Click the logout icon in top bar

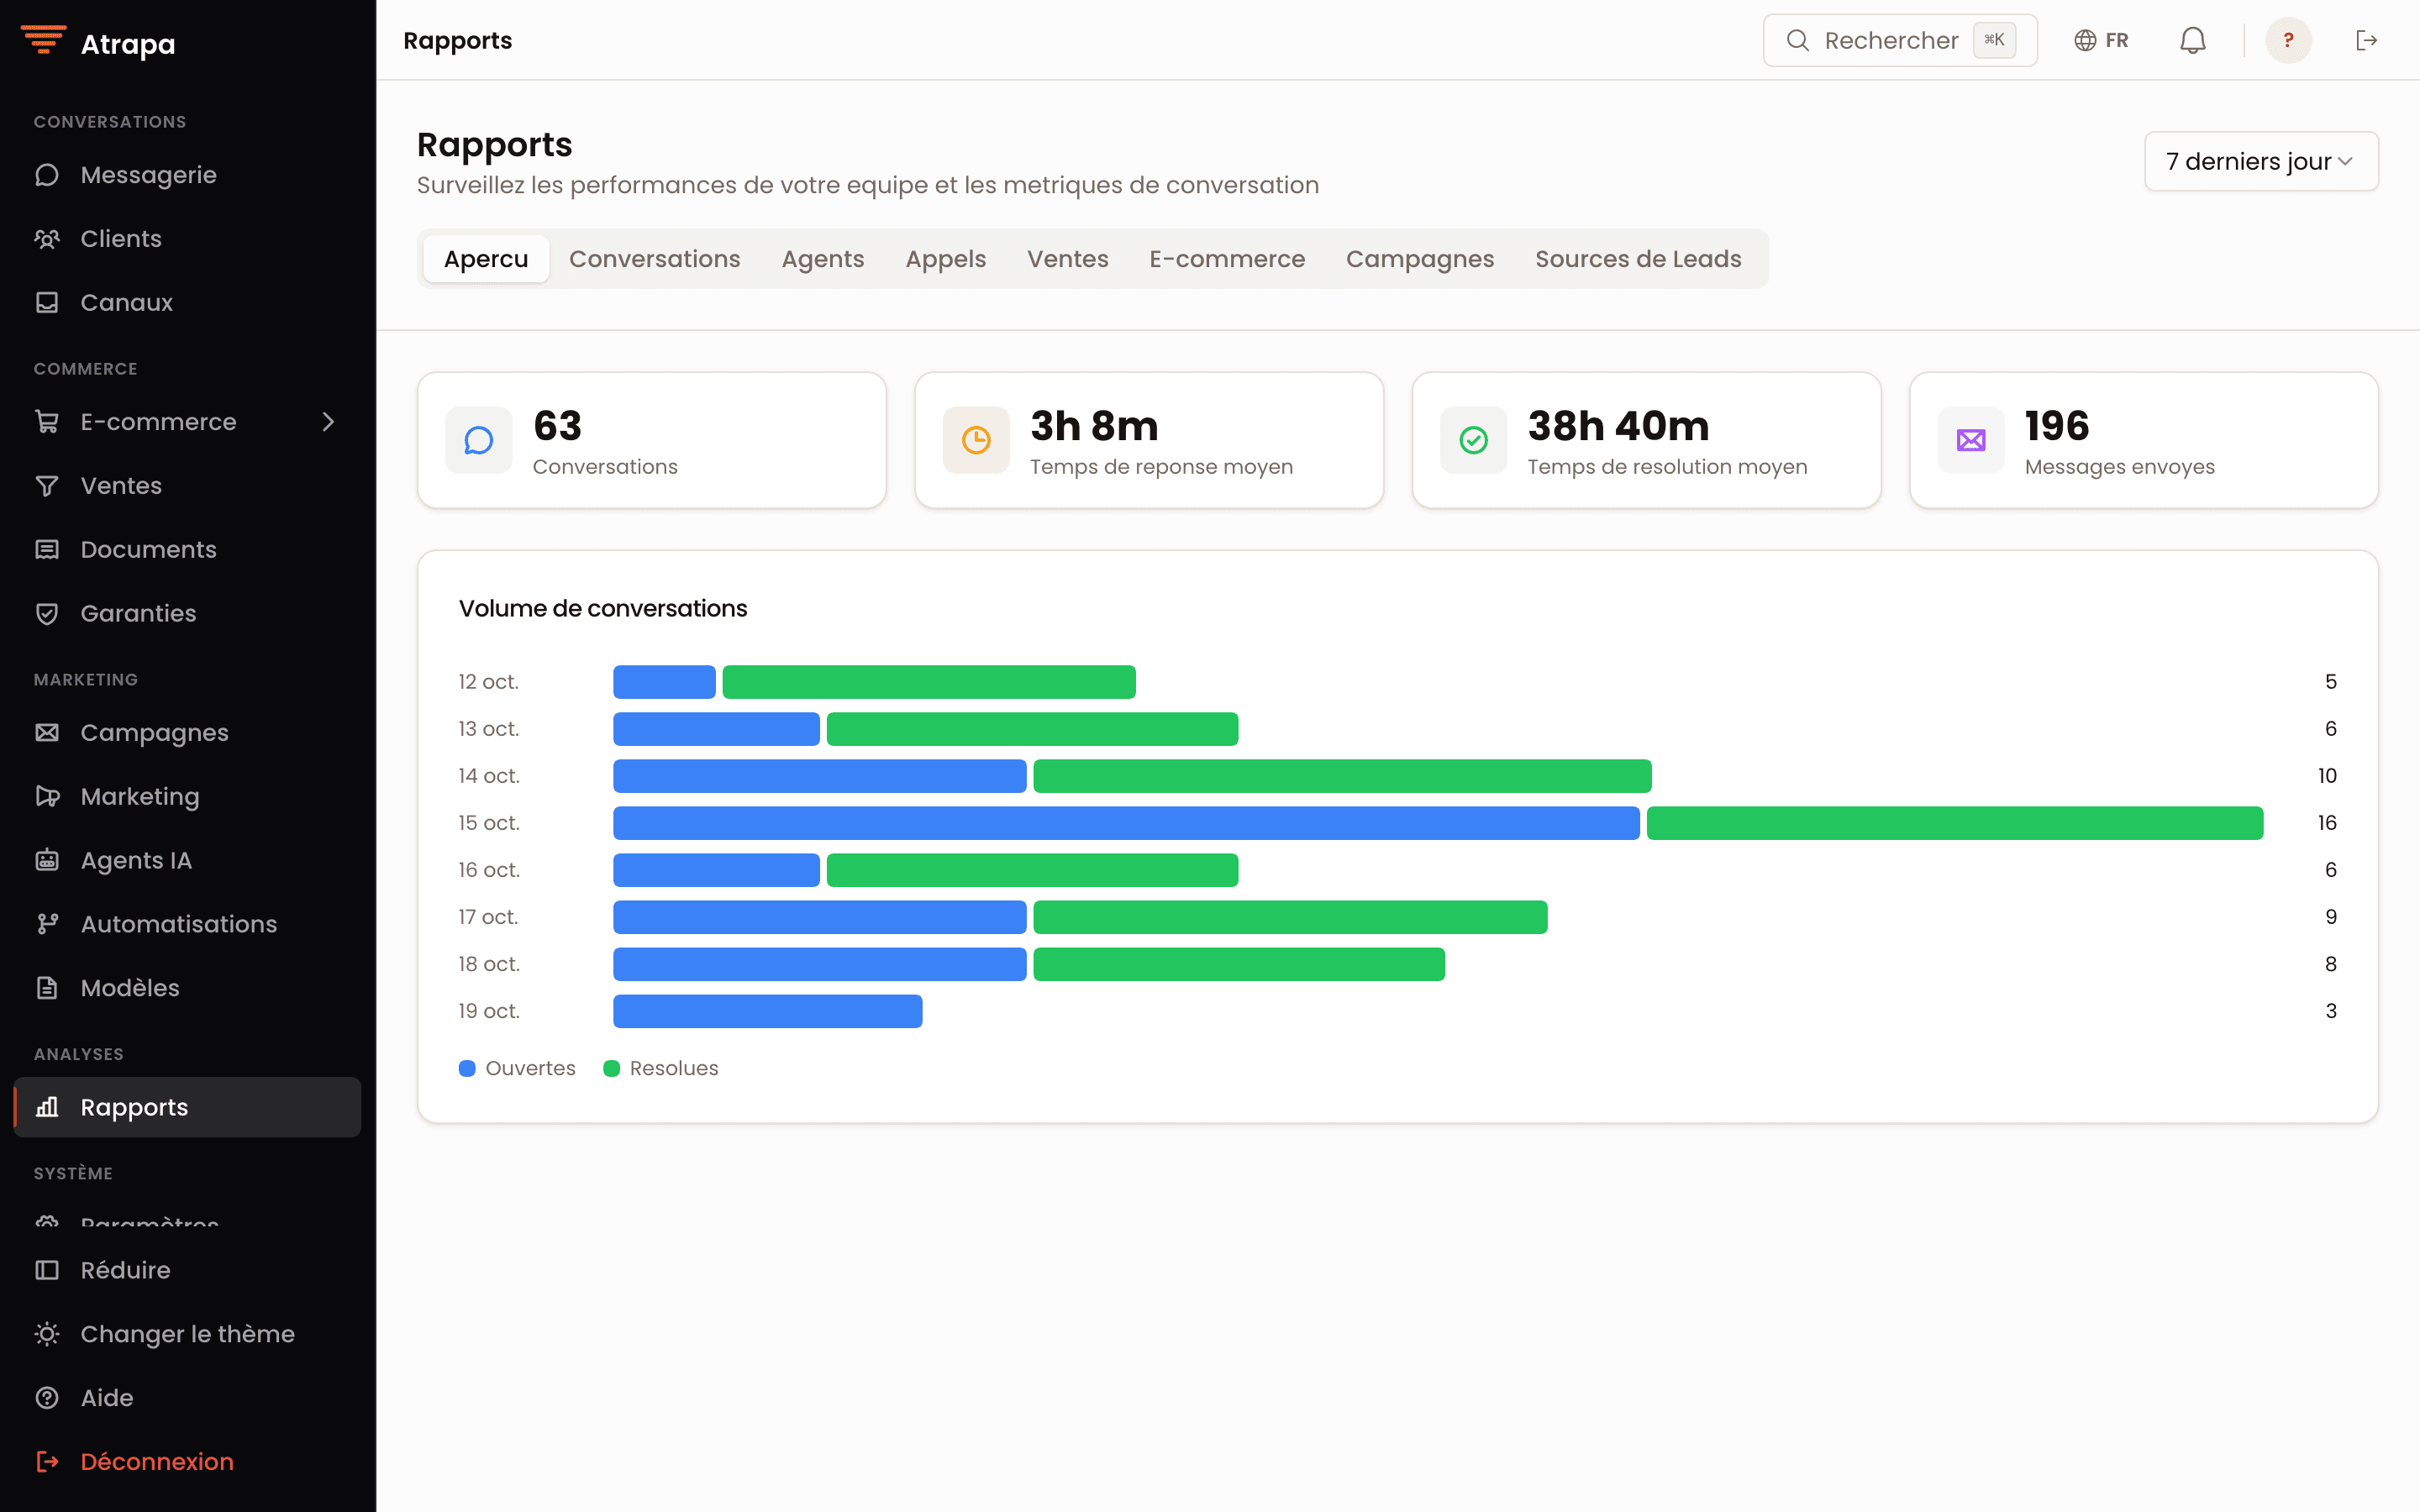2366,40
